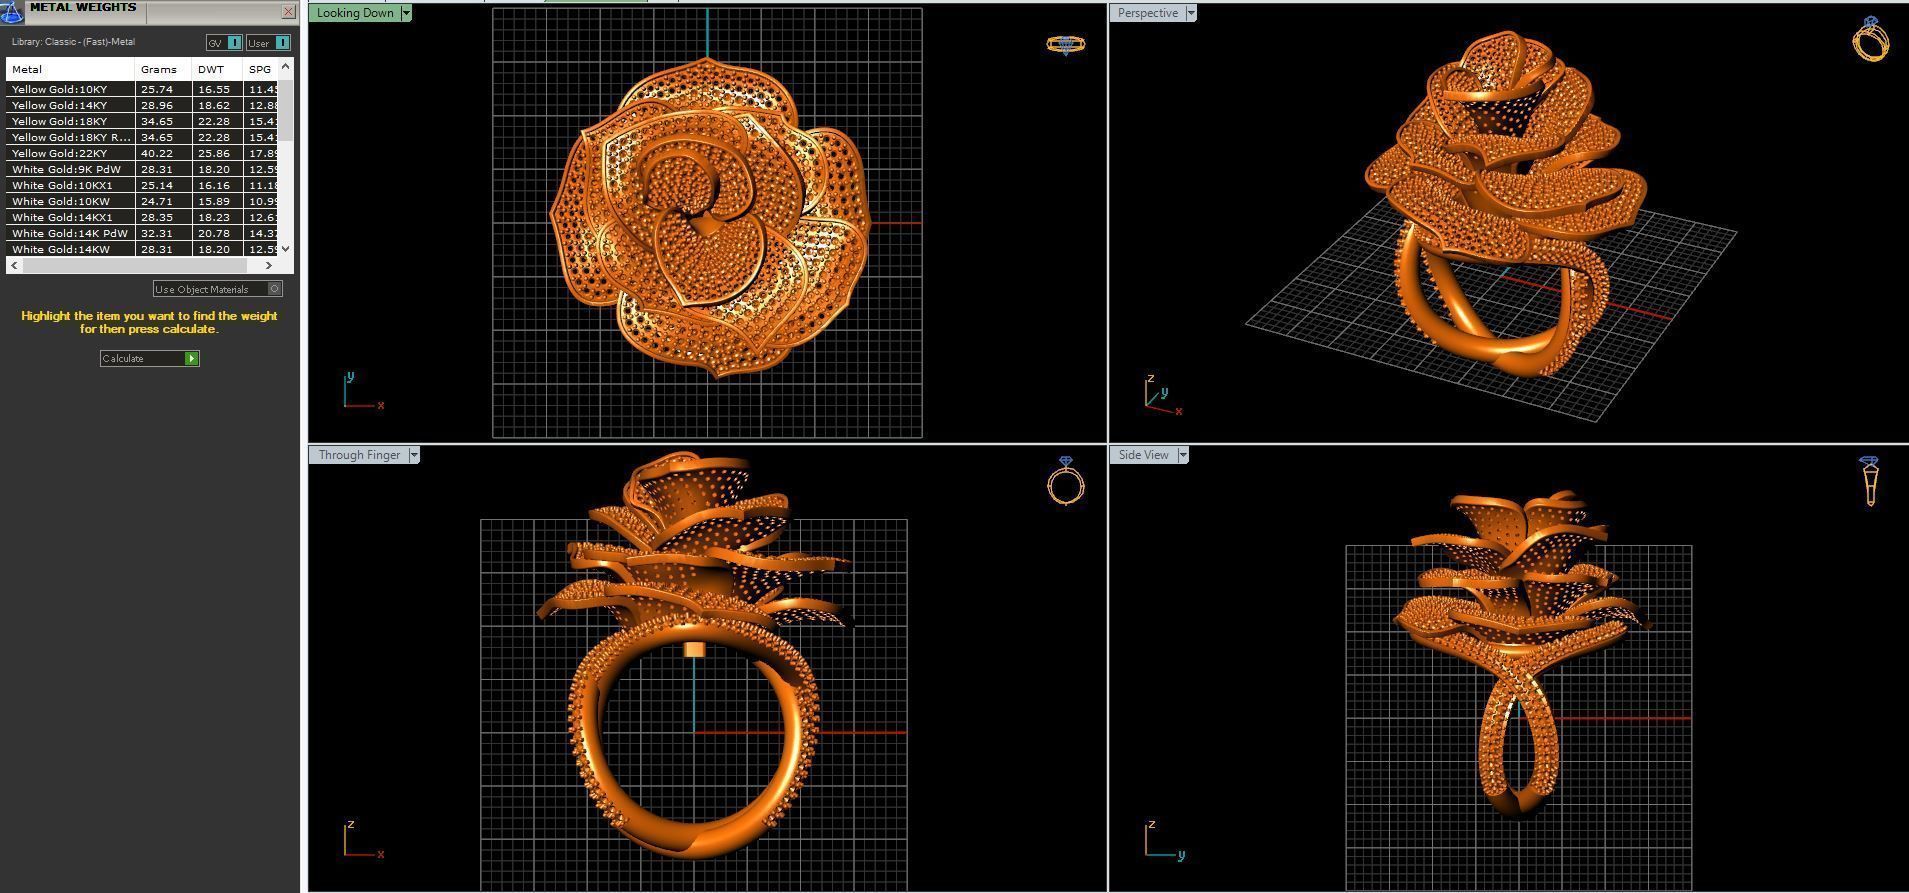Click the 16.55 DWT value
This screenshot has height=893, width=1909.
[214, 89]
